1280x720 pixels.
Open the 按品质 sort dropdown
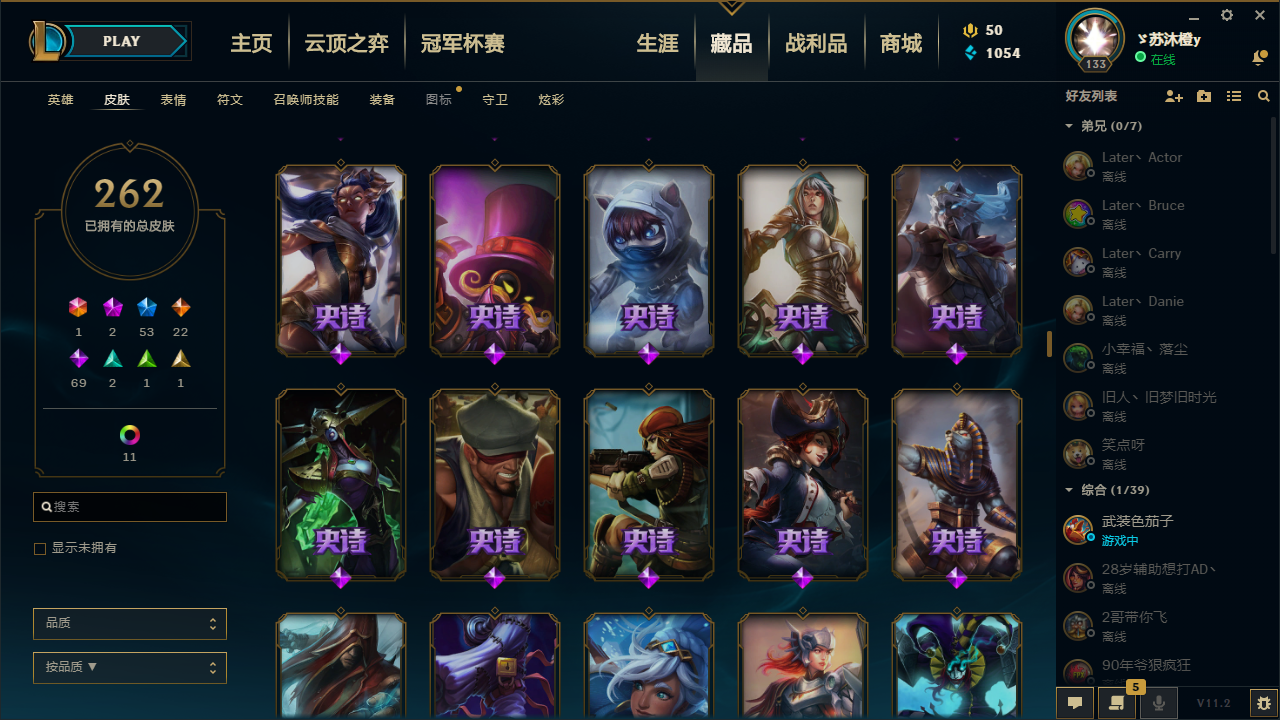130,667
